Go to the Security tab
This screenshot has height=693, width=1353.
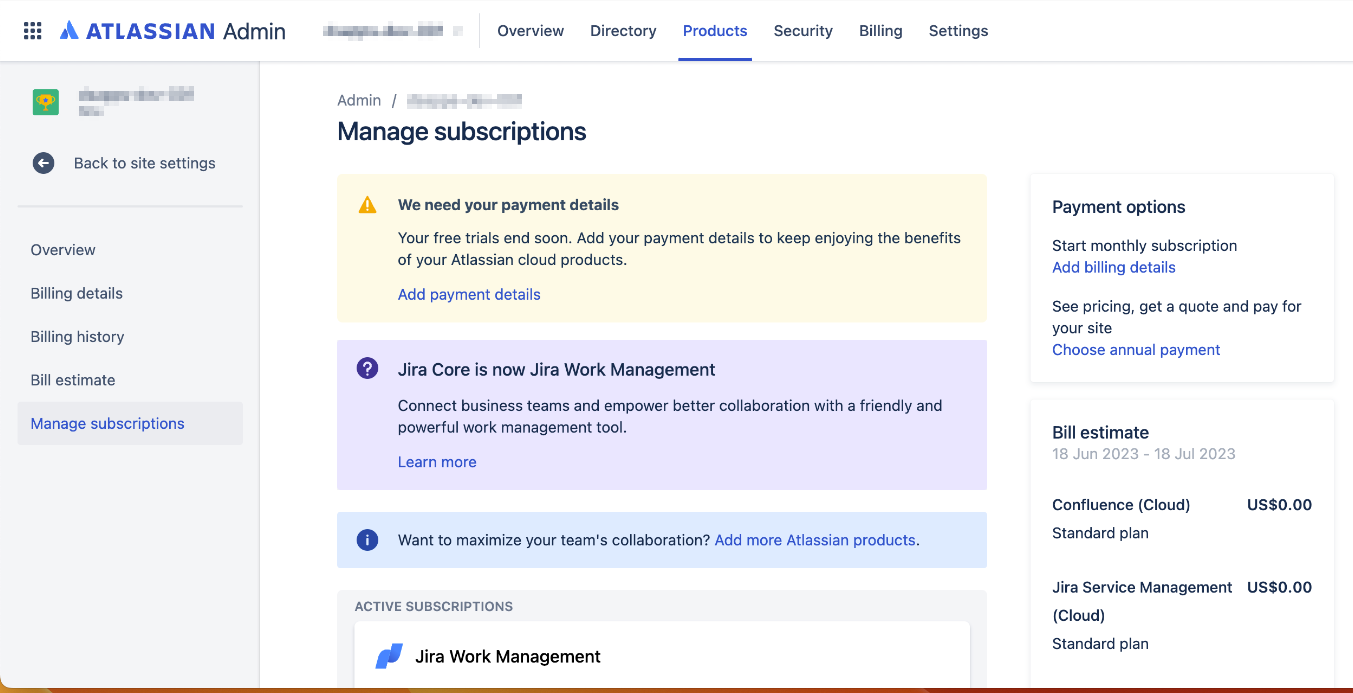pyautogui.click(x=803, y=31)
